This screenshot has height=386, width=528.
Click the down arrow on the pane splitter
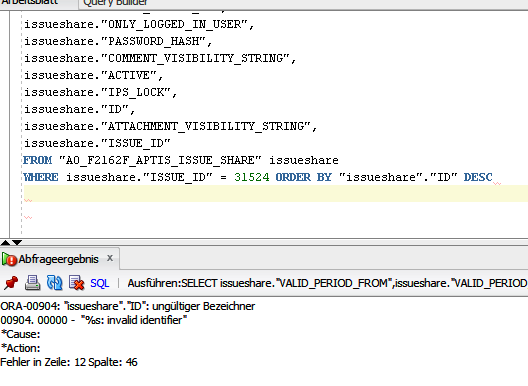coord(17,242)
